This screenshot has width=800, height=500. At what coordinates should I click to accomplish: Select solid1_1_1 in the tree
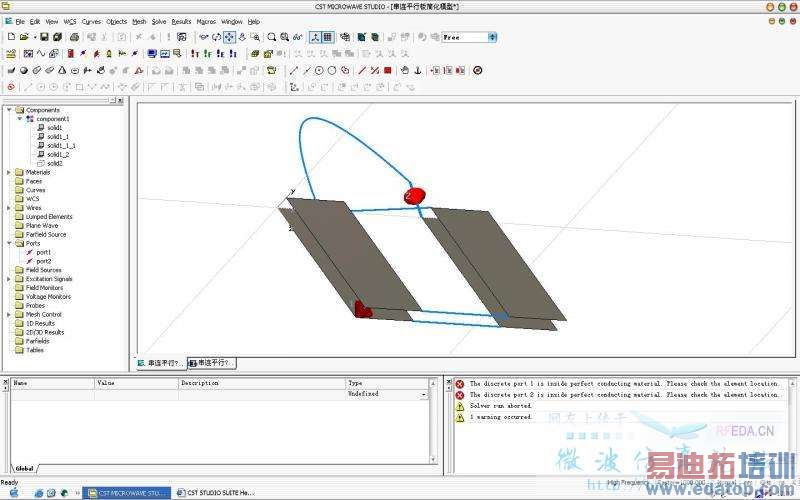61,146
